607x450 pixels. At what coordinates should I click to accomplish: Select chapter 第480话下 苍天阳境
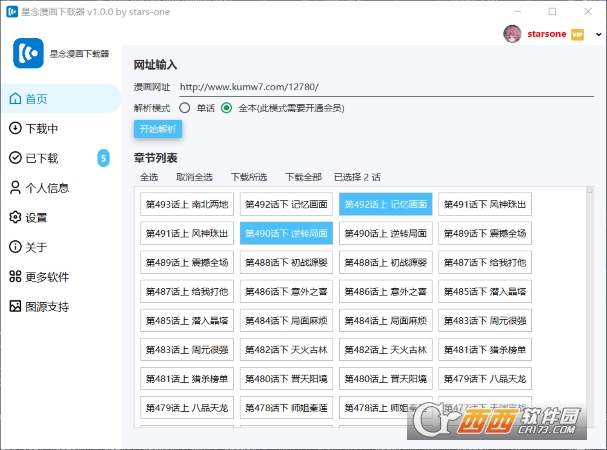[286, 378]
